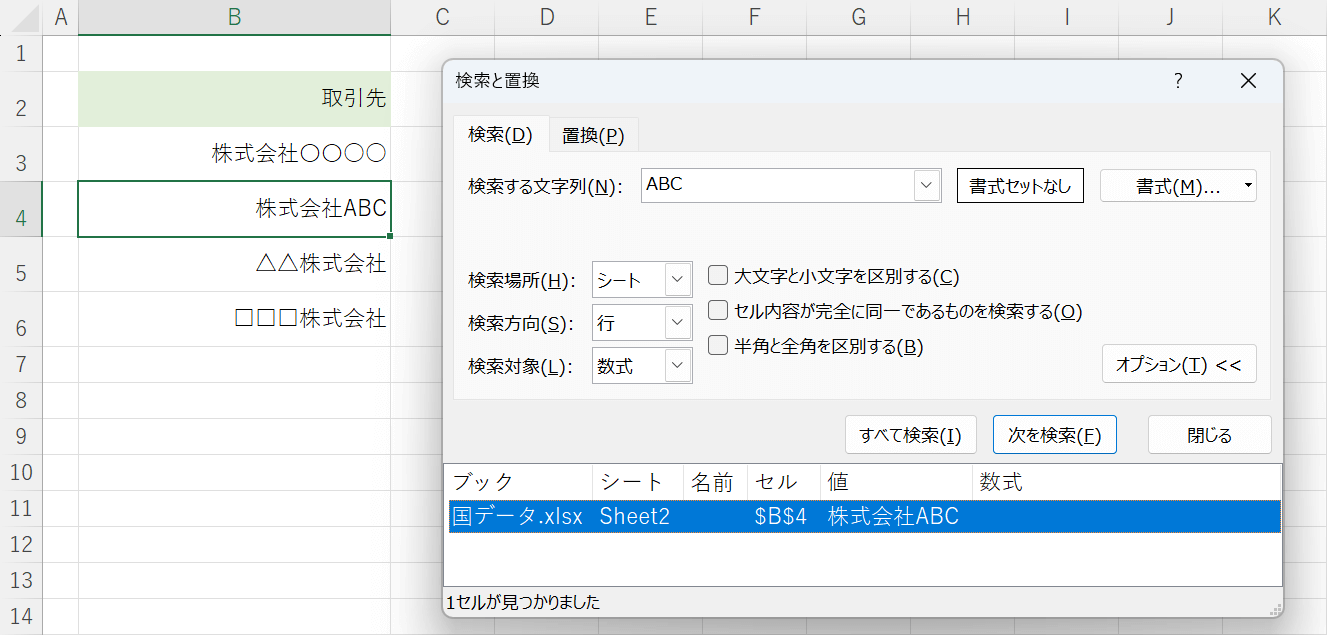Click the 検索する文字列 input field
This screenshot has height=635, width=1327.
pos(777,185)
